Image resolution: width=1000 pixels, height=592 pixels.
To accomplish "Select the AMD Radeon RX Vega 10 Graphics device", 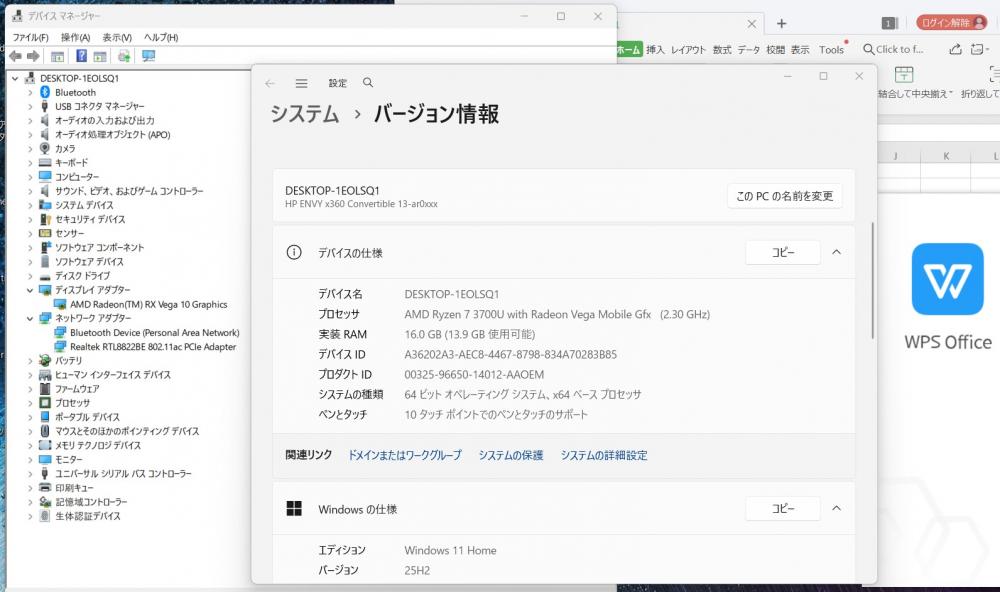I will [148, 304].
